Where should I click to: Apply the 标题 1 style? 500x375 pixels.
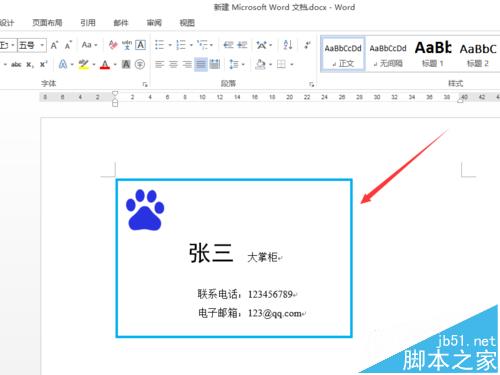[433, 54]
